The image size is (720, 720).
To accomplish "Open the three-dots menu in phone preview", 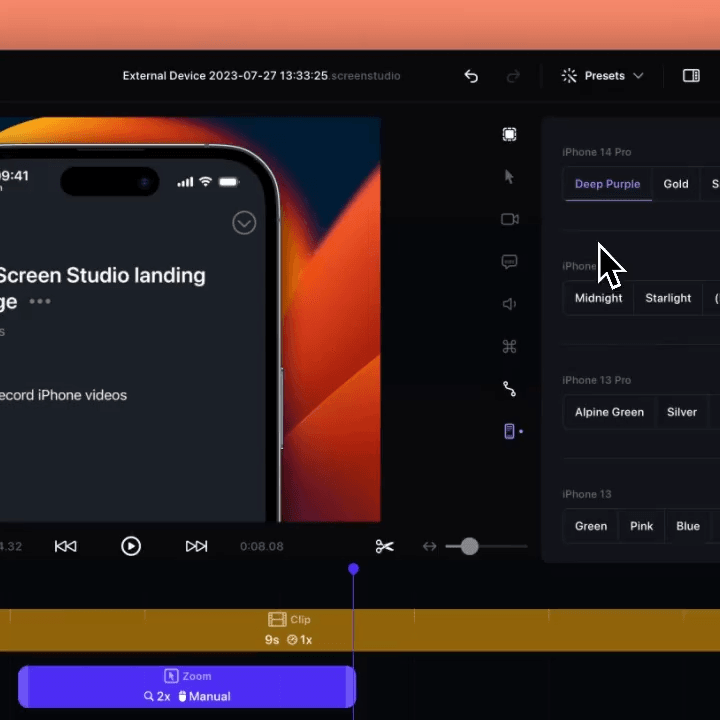I will [40, 301].
